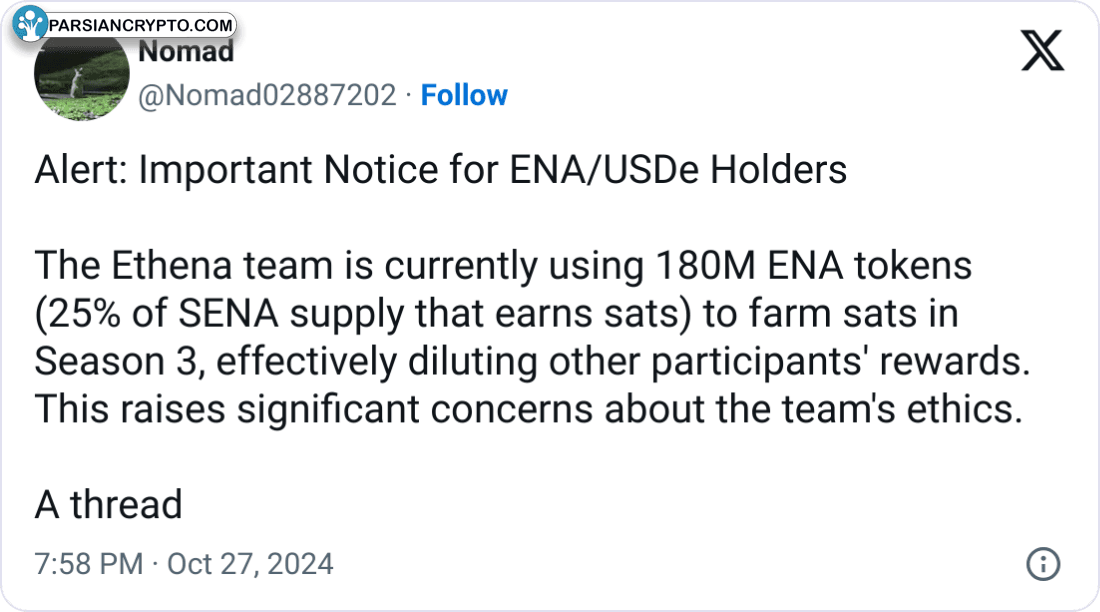Open the @Nomad02887202 handle link
The width and height of the screenshot is (1100, 612).
coord(266,95)
